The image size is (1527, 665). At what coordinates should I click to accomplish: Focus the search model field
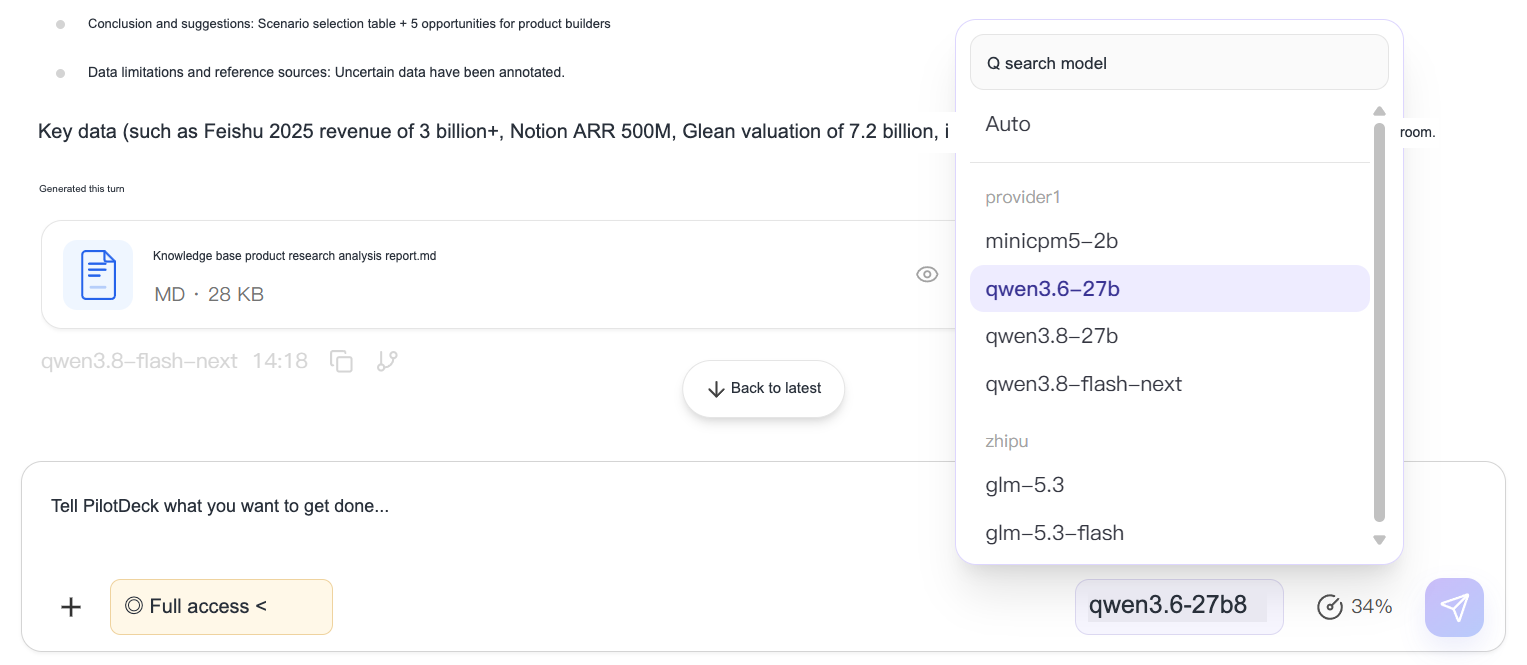coord(1179,63)
